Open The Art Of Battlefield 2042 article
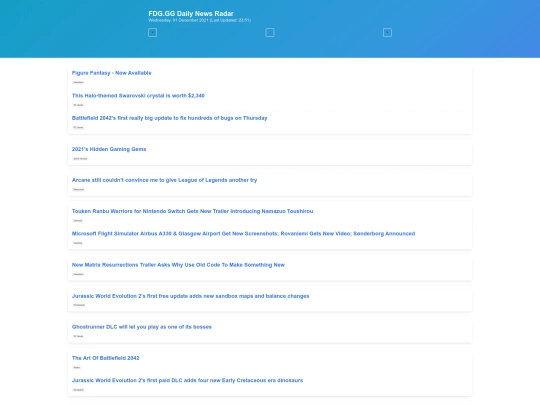 [105, 358]
